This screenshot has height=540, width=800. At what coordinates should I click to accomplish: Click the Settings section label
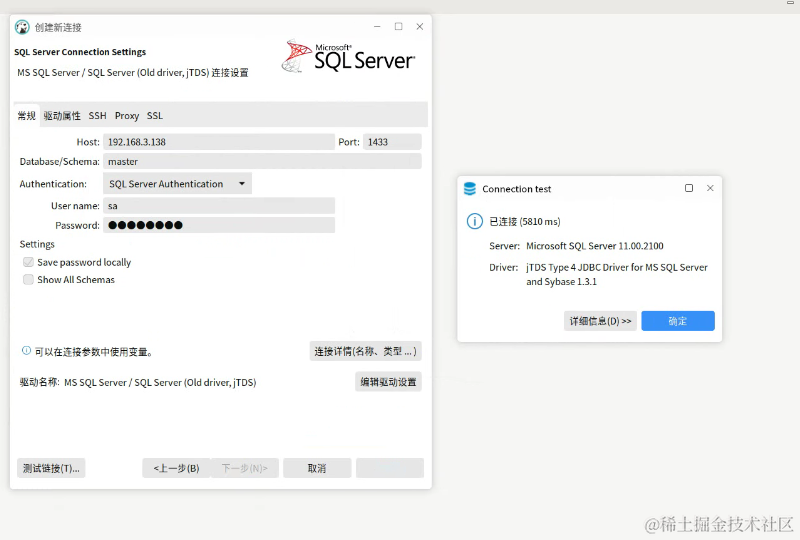click(37, 244)
